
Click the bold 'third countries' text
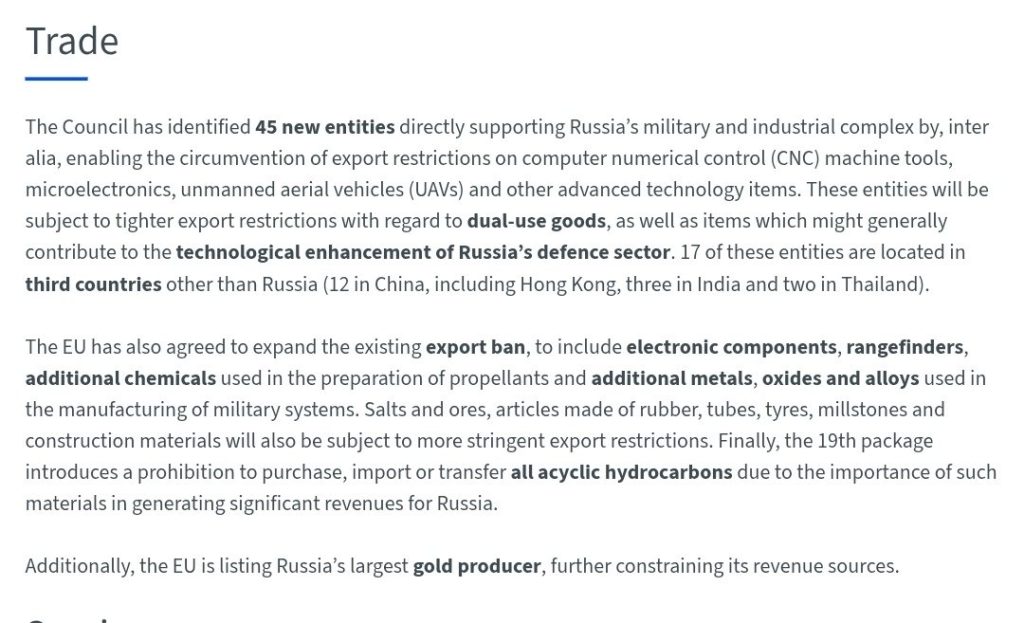pos(93,283)
